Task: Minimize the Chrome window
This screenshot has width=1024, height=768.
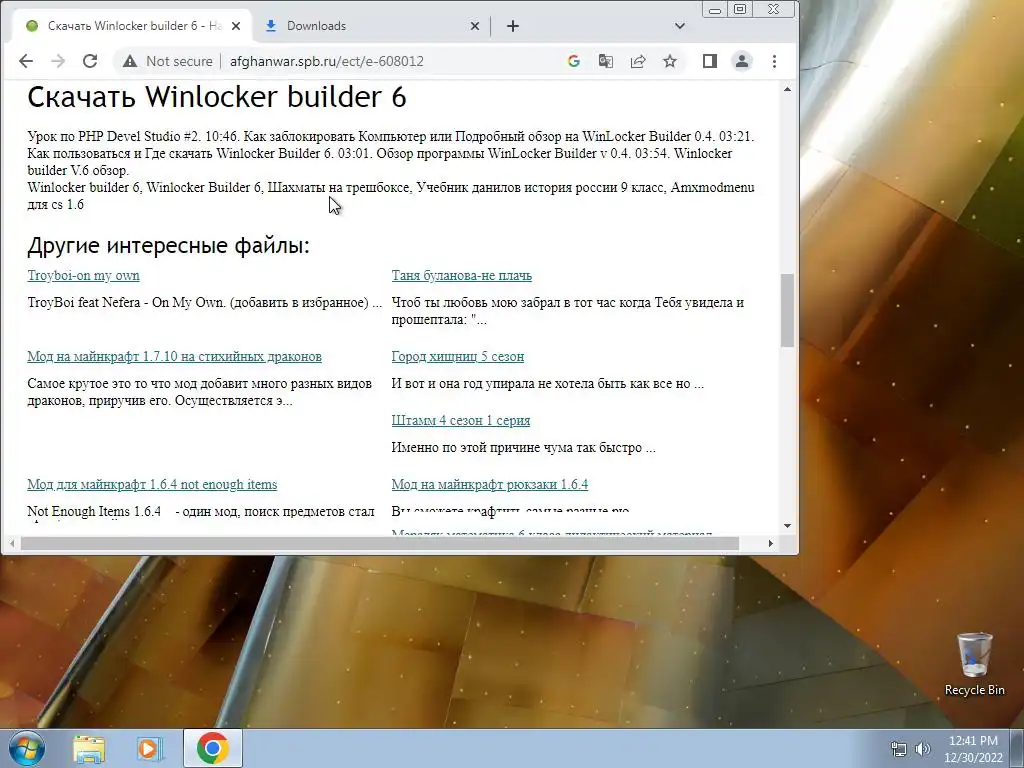Action: 715,9
